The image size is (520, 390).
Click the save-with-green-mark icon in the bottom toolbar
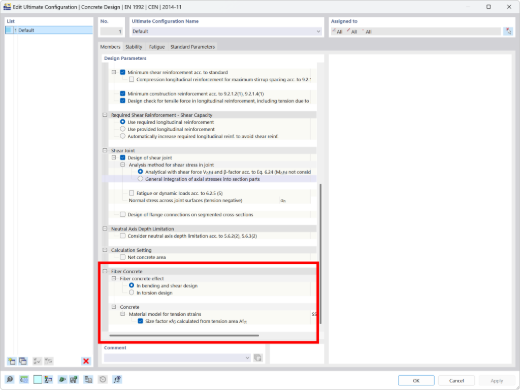74,379
